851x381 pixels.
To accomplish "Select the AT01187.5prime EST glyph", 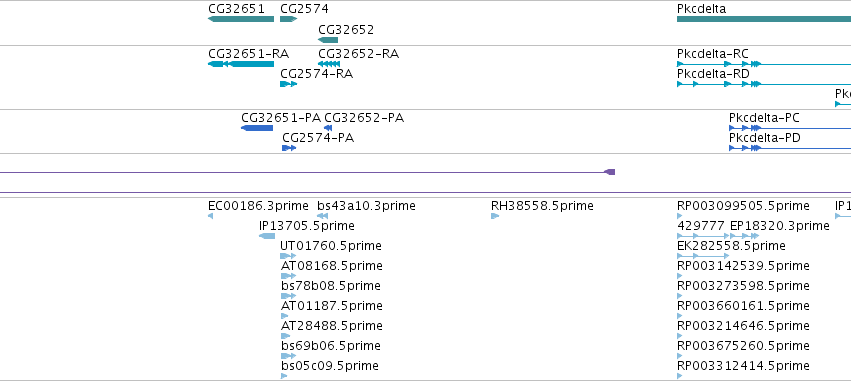I will click(x=284, y=316).
